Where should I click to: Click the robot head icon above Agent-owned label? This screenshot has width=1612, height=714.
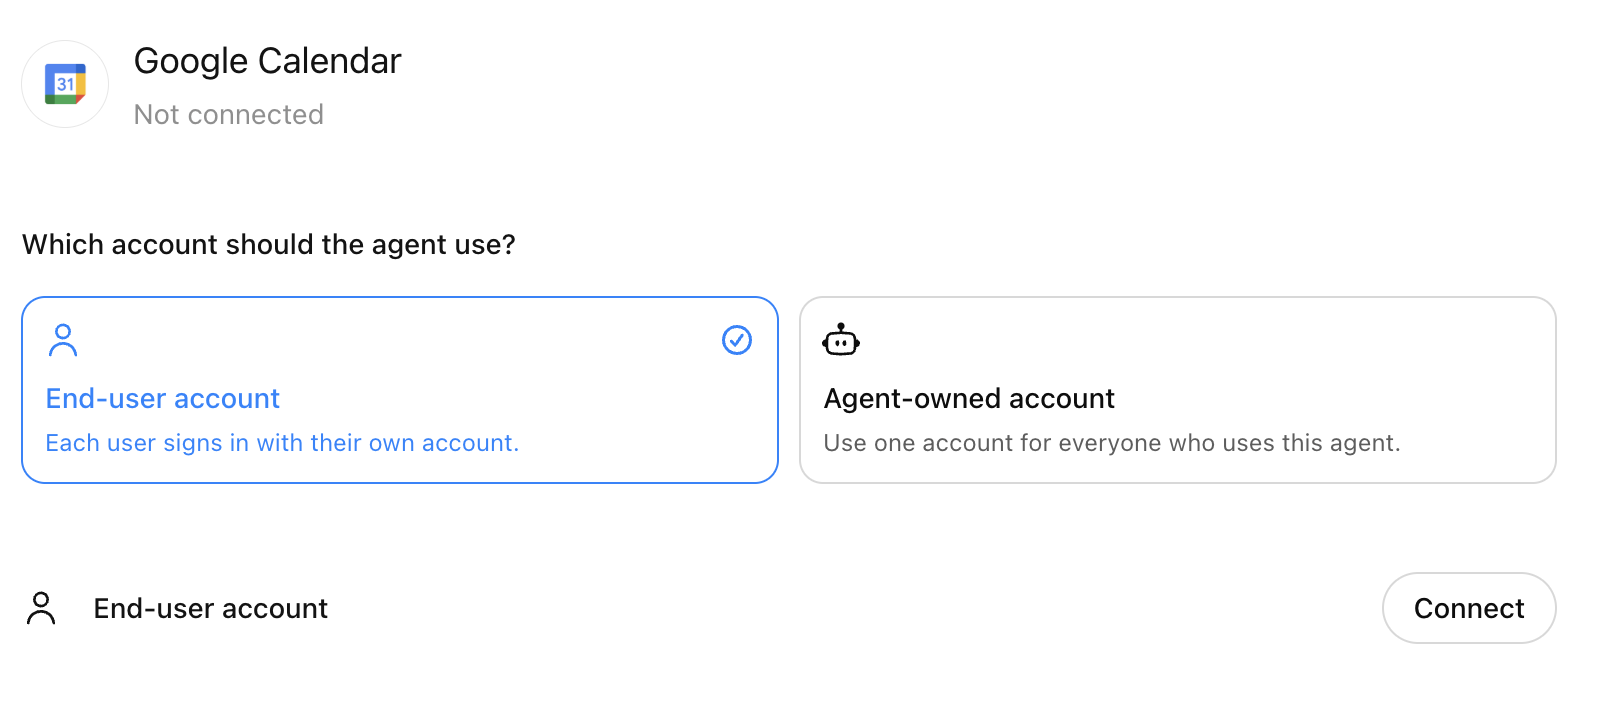pyautogui.click(x=841, y=340)
